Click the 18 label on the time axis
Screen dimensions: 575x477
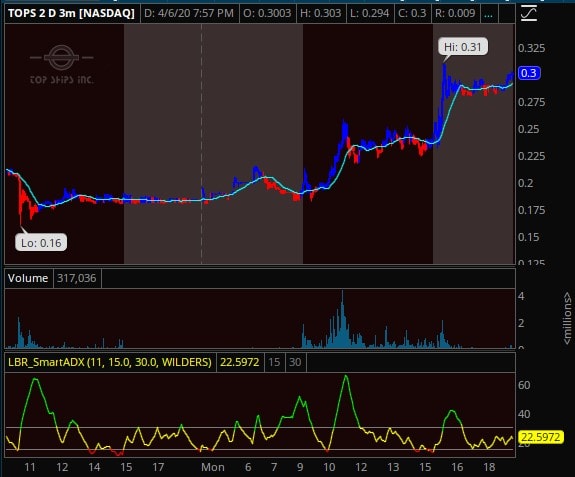click(489, 467)
